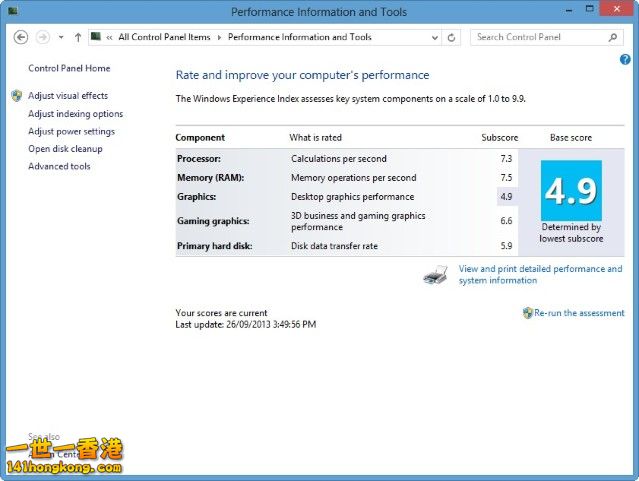The width and height of the screenshot is (639, 481).
Task: Click the search magnifier icon
Action: [613, 38]
